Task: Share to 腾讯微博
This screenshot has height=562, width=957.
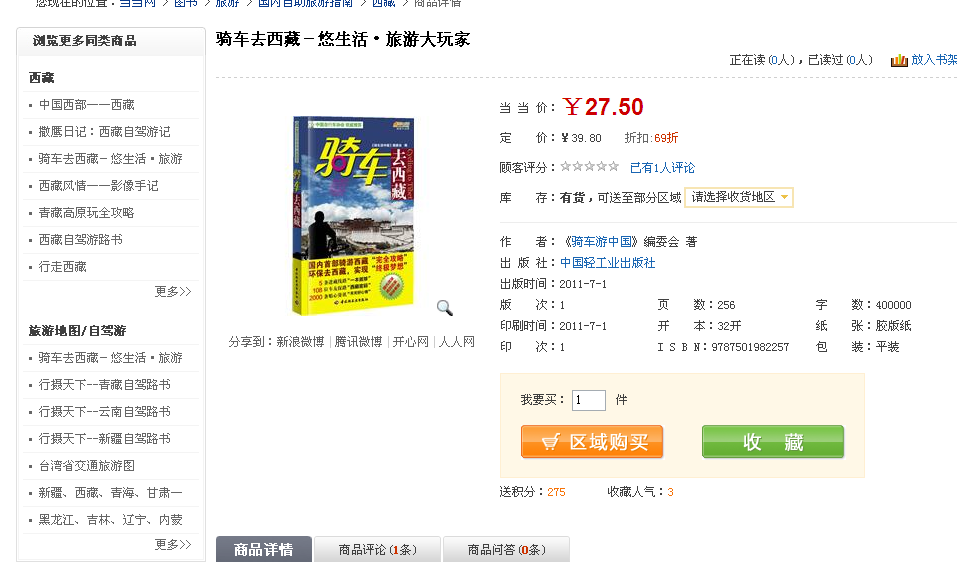Action: click(358, 342)
